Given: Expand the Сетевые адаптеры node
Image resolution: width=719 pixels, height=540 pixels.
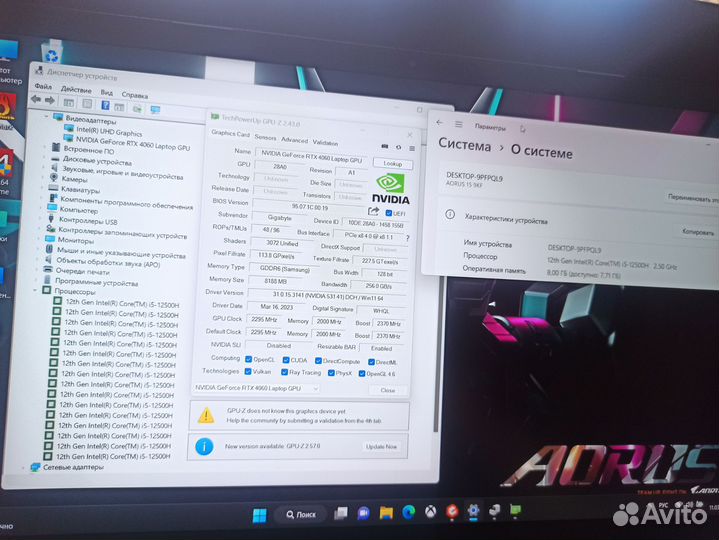Looking at the screenshot, I should click(x=24, y=468).
